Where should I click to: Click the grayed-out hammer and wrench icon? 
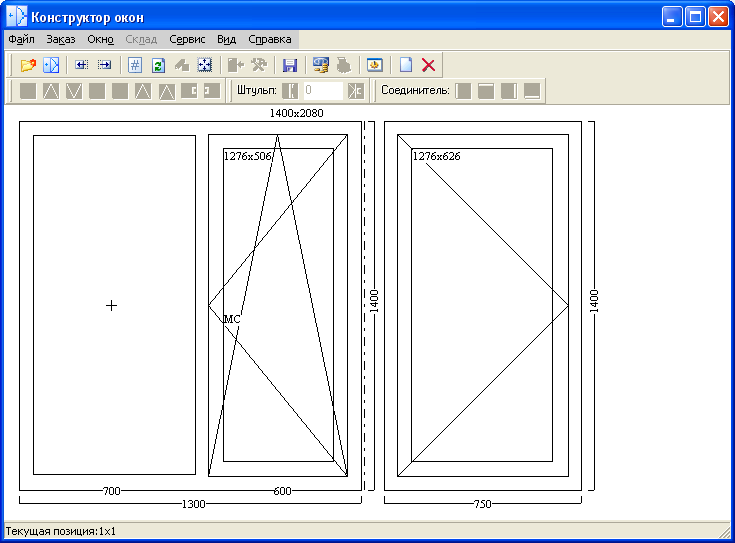pyautogui.click(x=259, y=65)
